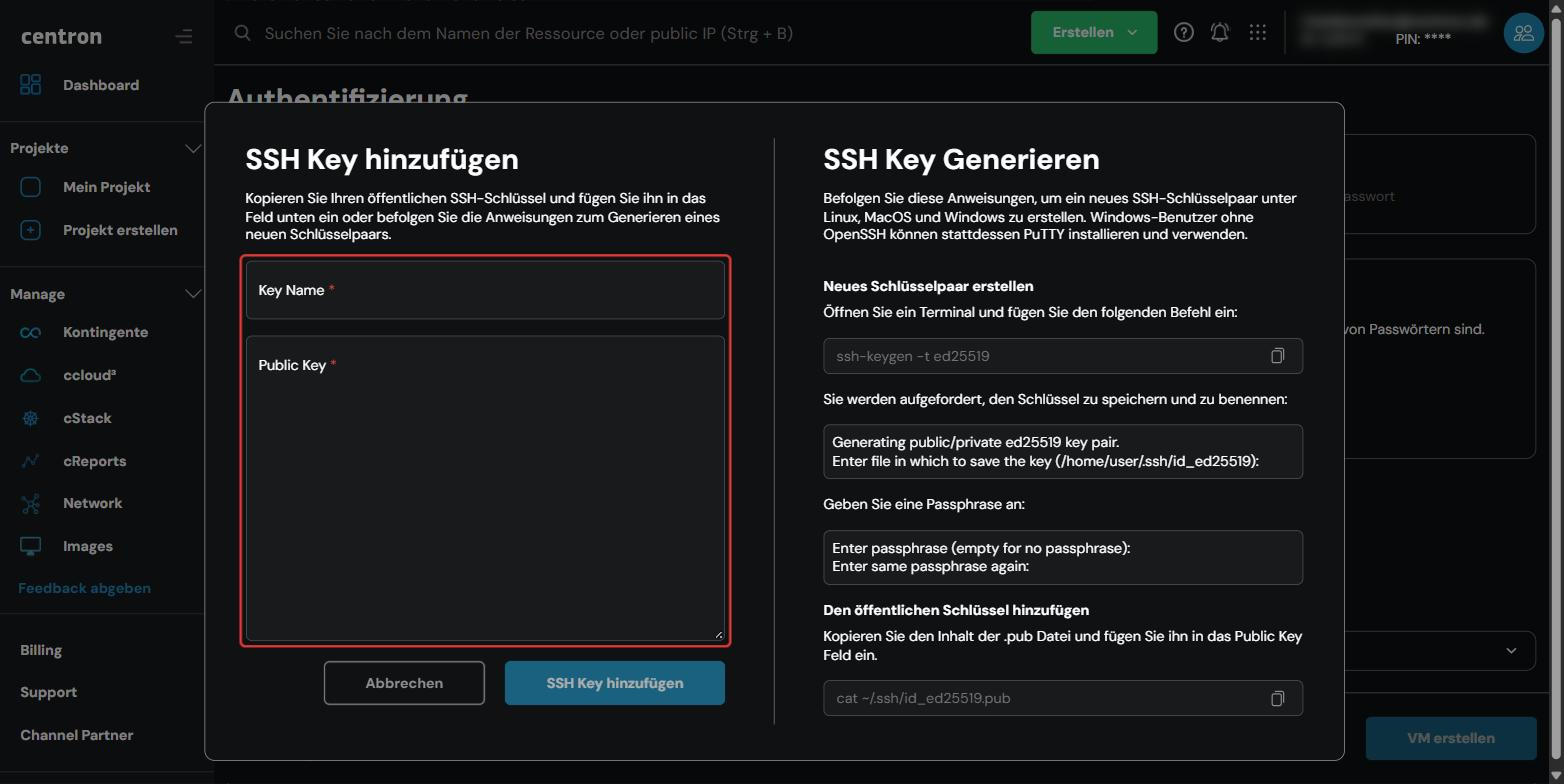Select the cStack helm icon
Image resolution: width=1564 pixels, height=784 pixels.
pyautogui.click(x=31, y=418)
